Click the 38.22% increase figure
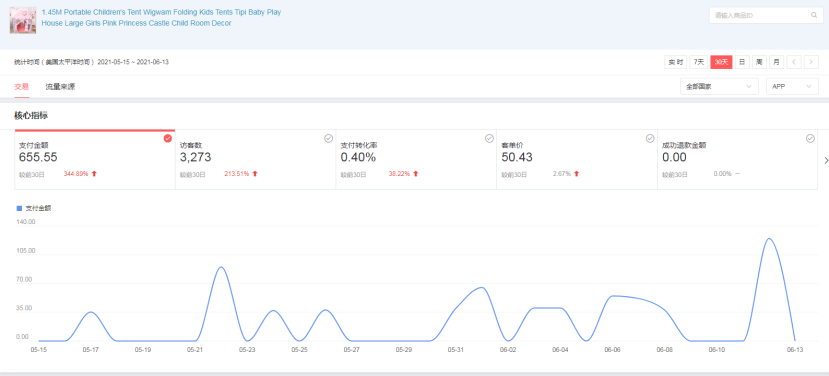The width and height of the screenshot is (829, 376). coord(399,174)
